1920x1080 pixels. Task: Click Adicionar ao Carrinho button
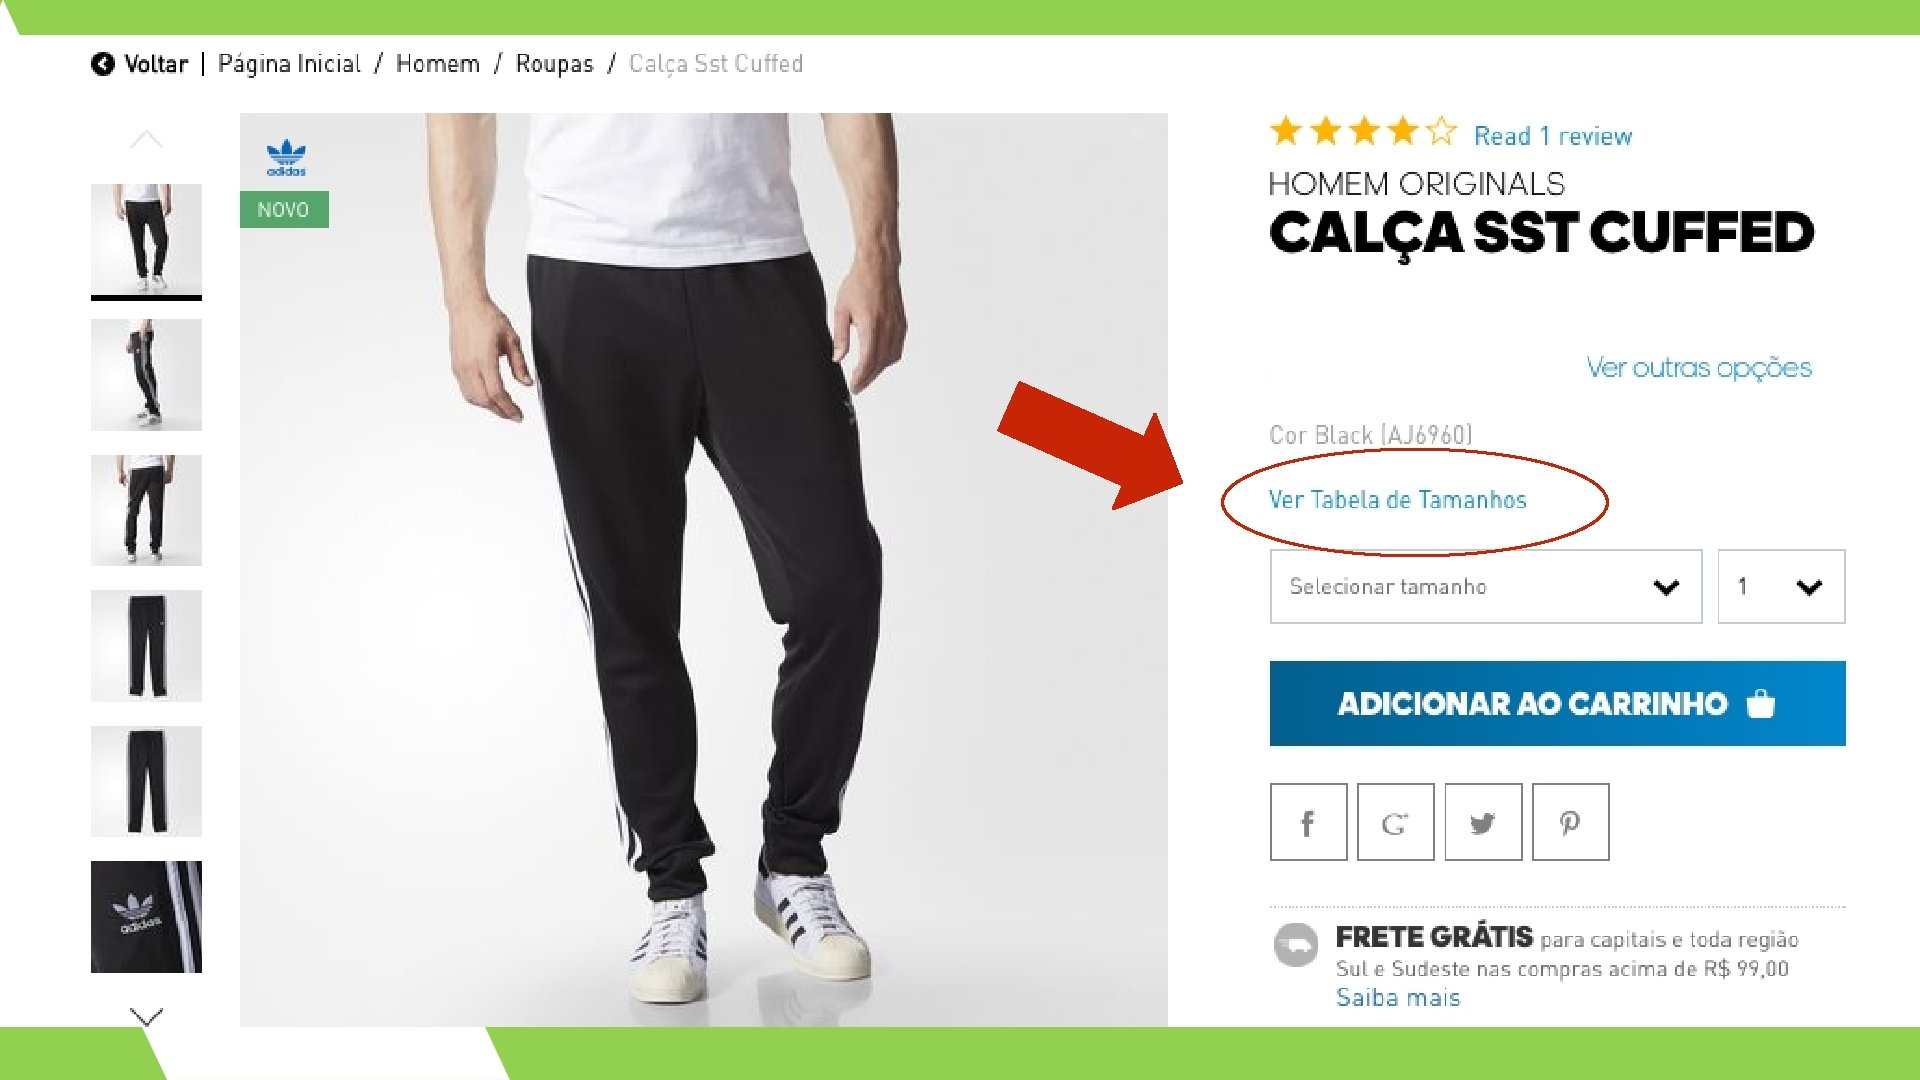[x=1557, y=703]
